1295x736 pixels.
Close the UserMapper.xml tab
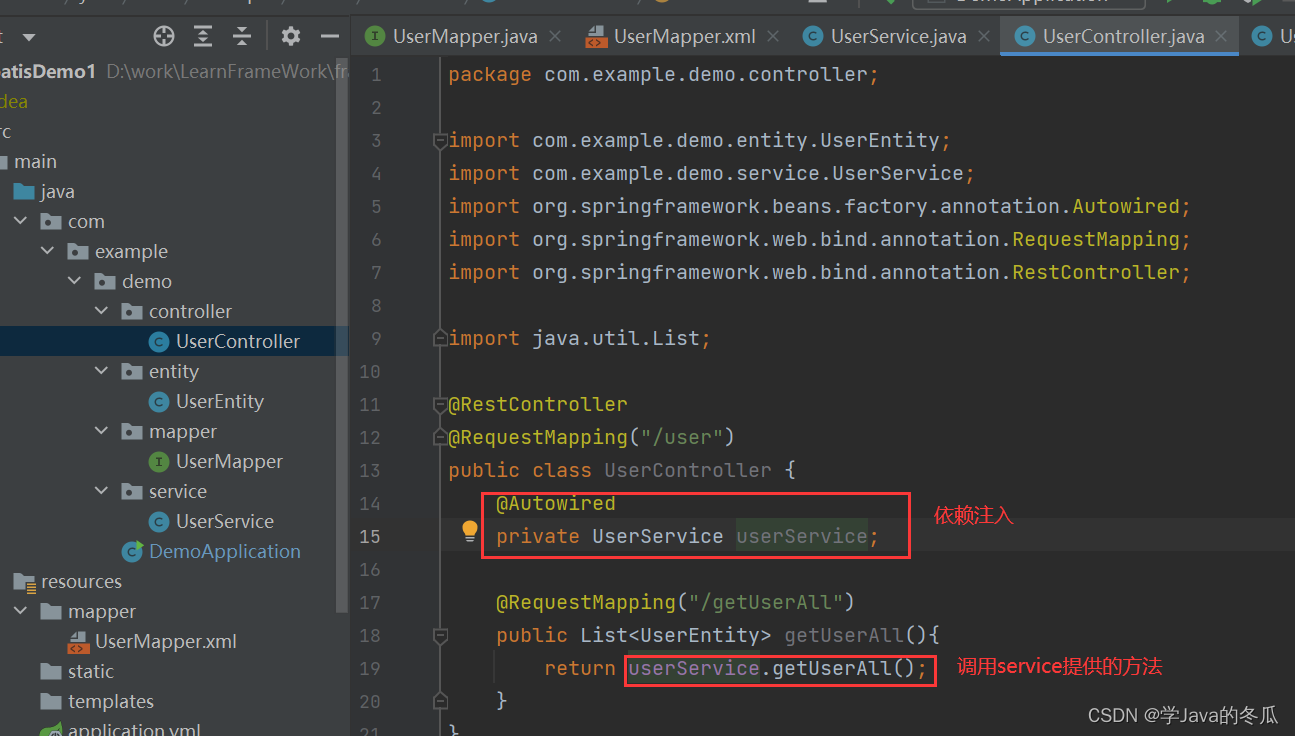773,37
